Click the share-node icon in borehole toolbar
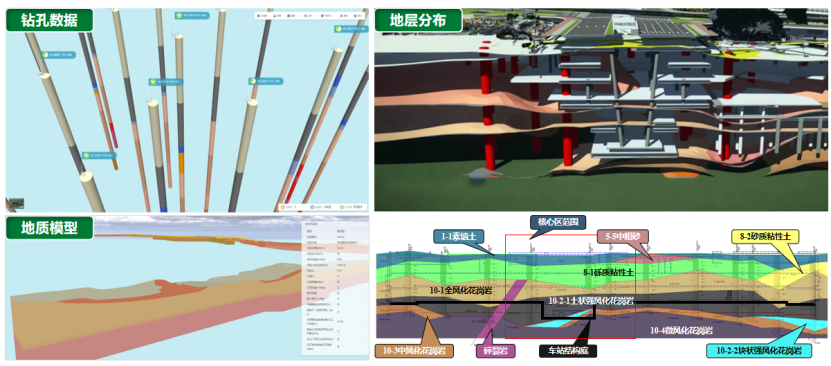The height and width of the screenshot is (366, 831). (305, 16)
